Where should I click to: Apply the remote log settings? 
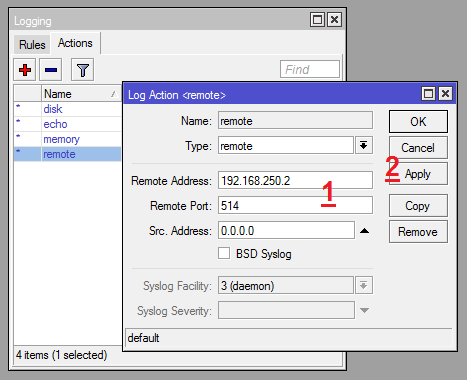(x=418, y=174)
